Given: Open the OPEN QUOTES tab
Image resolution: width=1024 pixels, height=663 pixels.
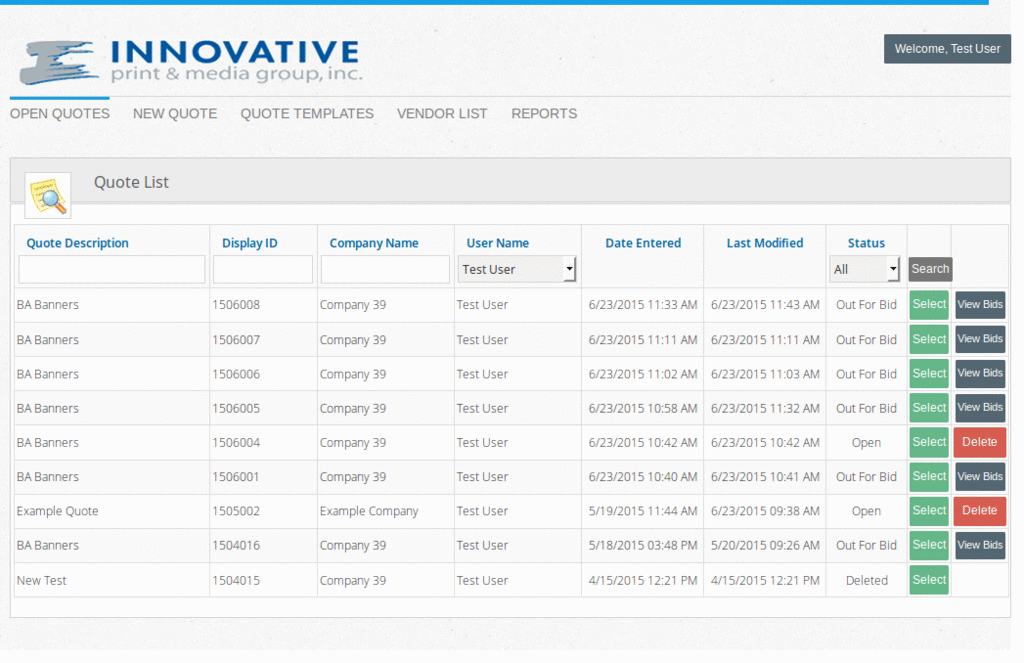Looking at the screenshot, I should coord(59,114).
